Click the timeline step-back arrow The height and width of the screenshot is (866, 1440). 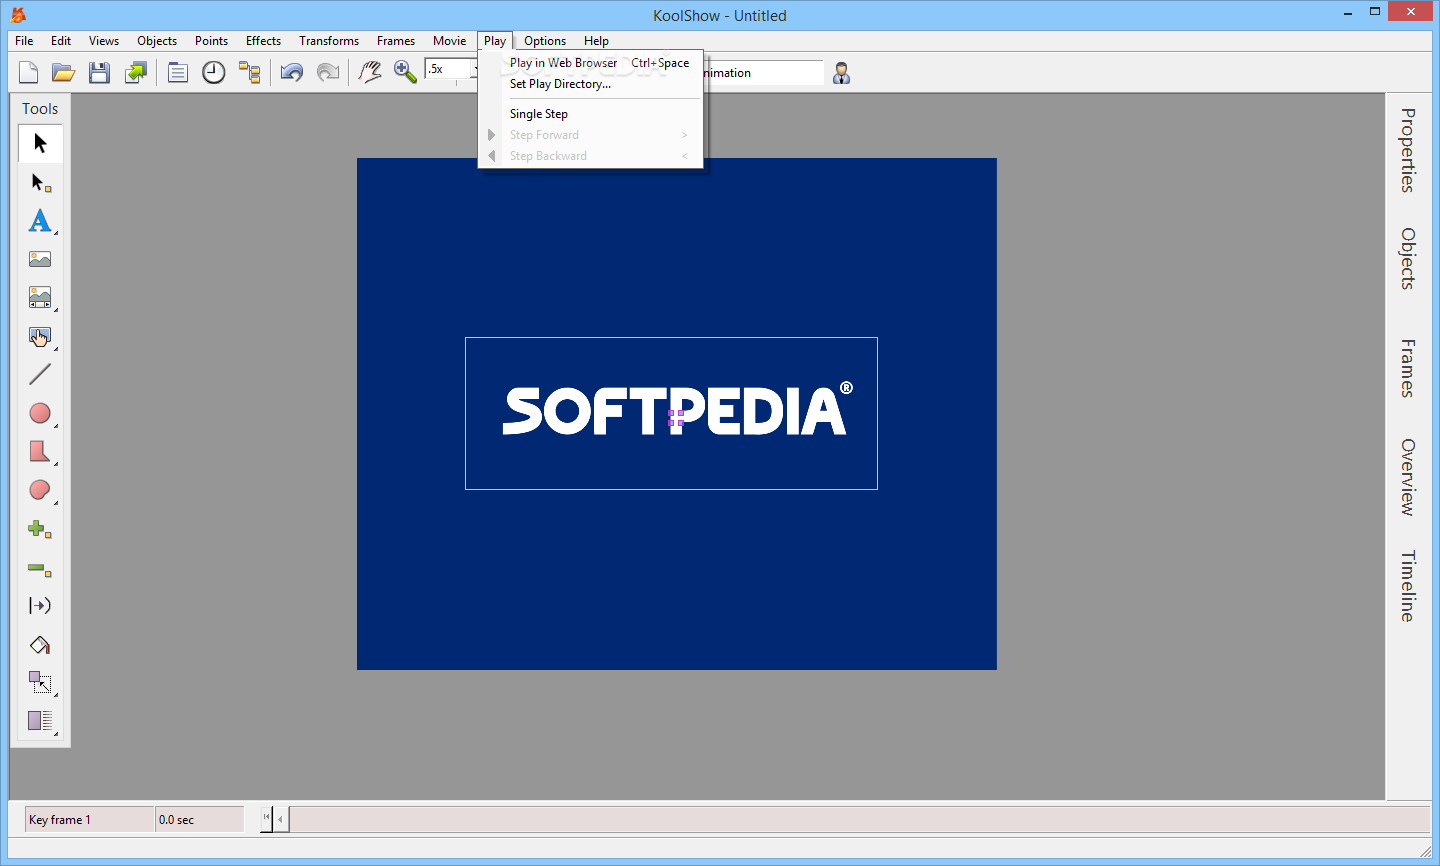(x=281, y=820)
